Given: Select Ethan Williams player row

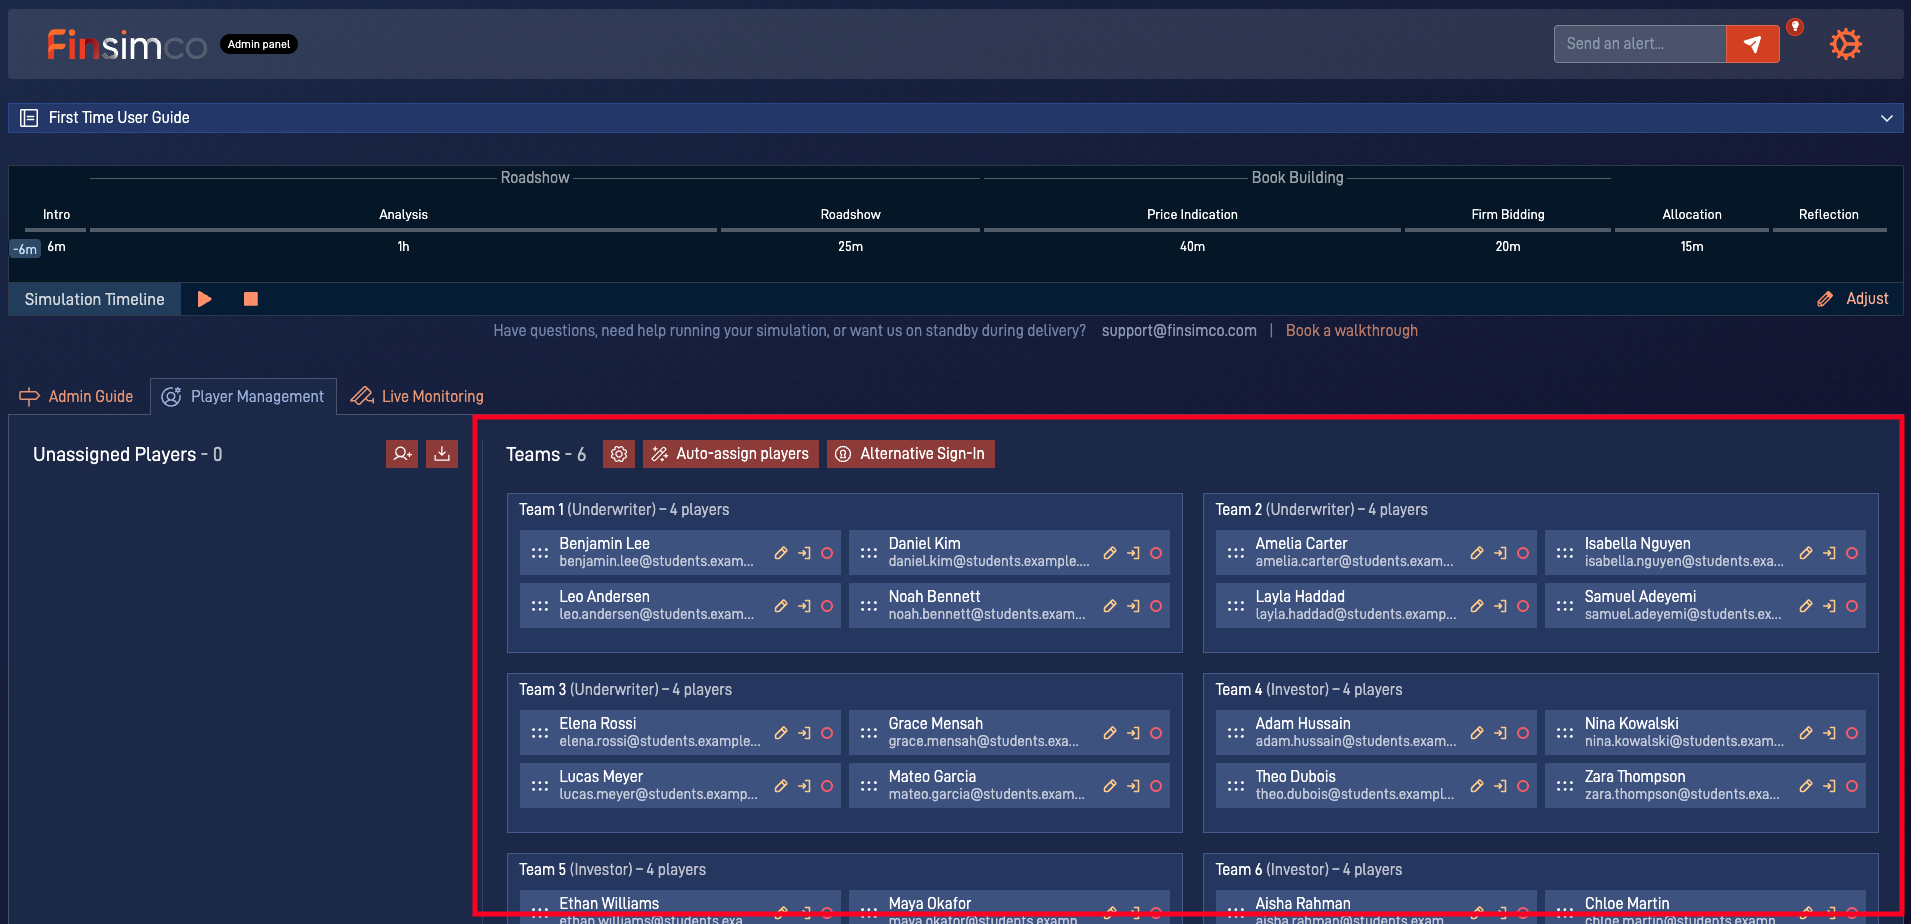Looking at the screenshot, I should pos(680,907).
